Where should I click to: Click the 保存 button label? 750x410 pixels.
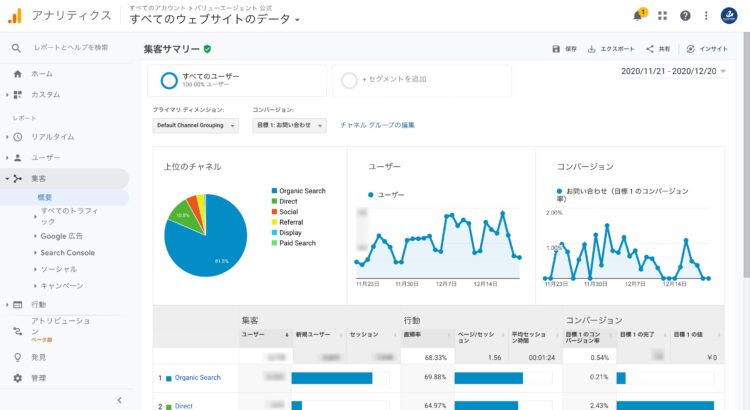571,49
